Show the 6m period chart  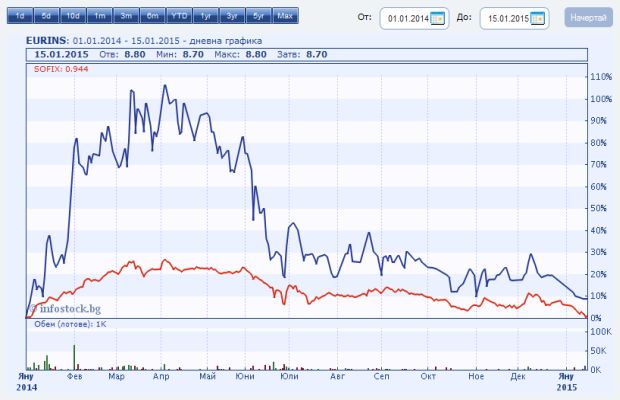click(x=153, y=16)
